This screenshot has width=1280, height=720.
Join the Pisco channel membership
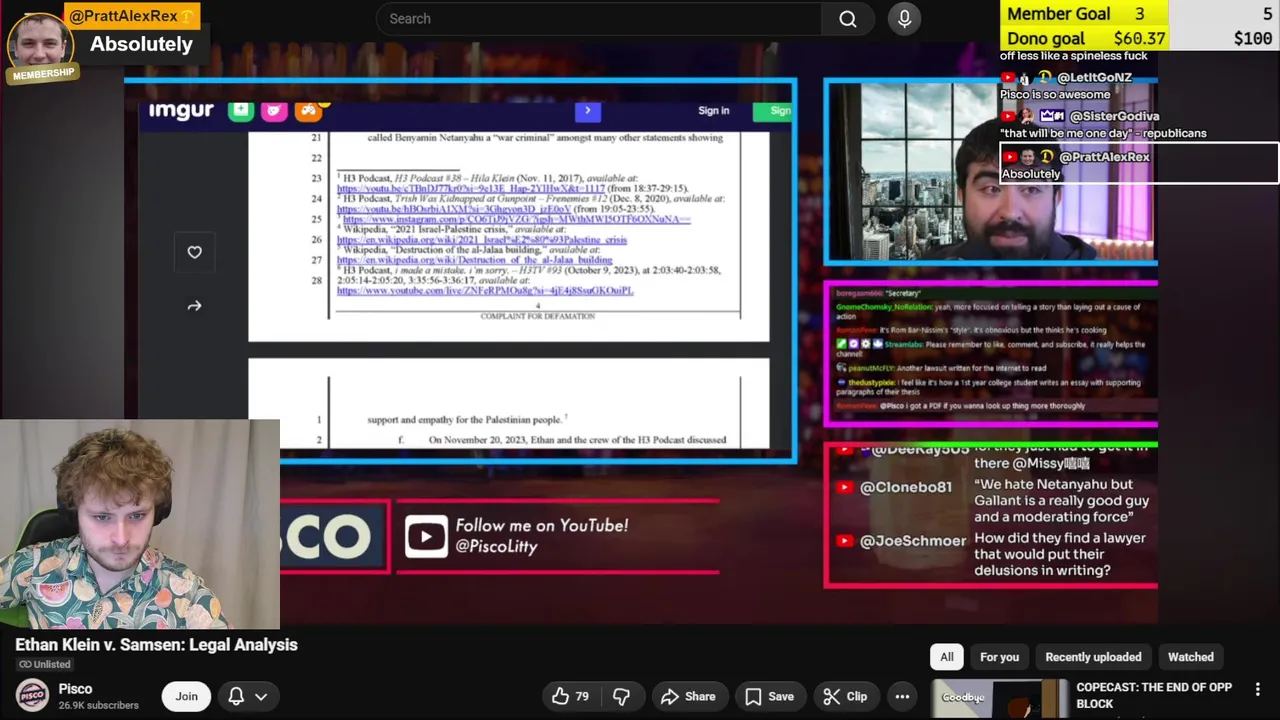tap(187, 696)
